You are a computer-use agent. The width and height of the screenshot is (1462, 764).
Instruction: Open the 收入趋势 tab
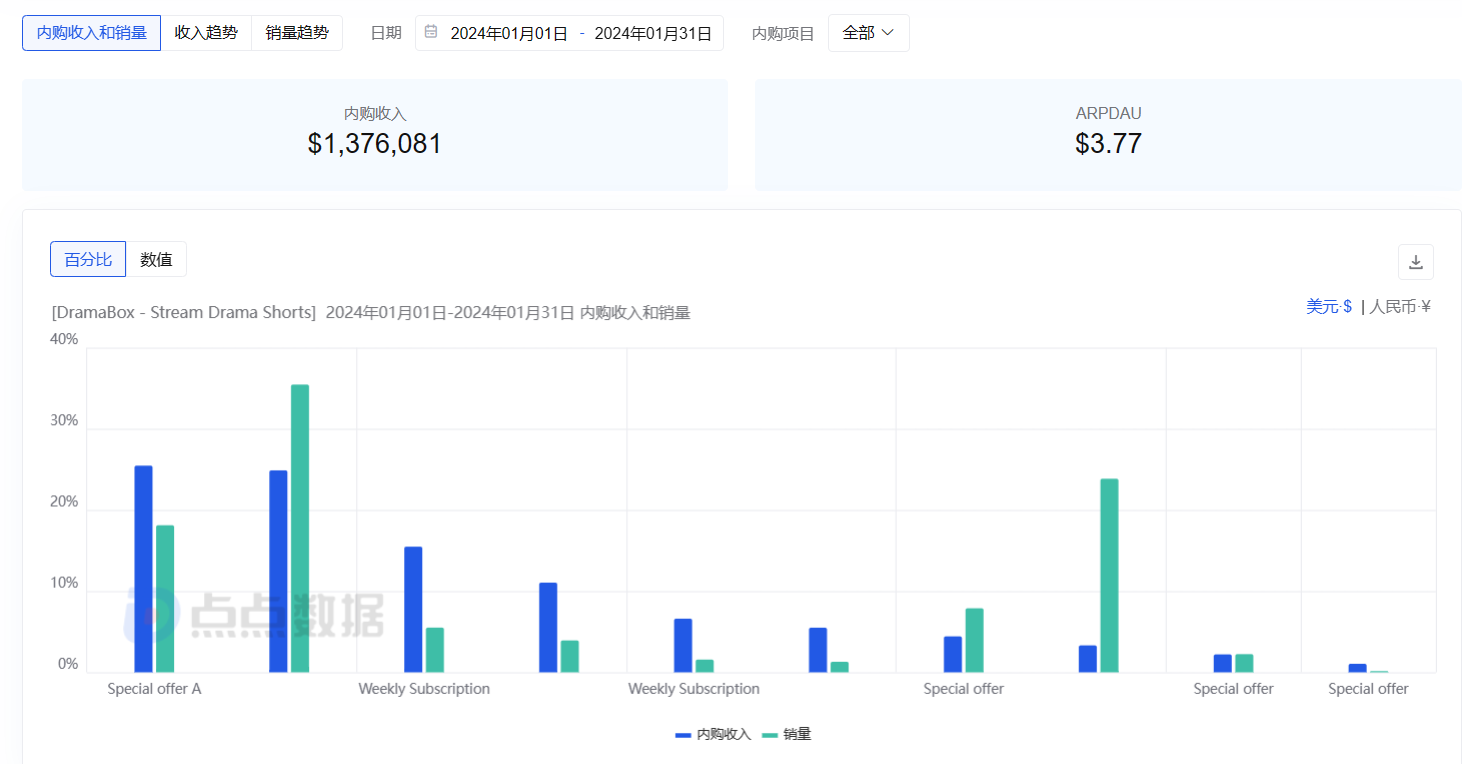tap(206, 33)
